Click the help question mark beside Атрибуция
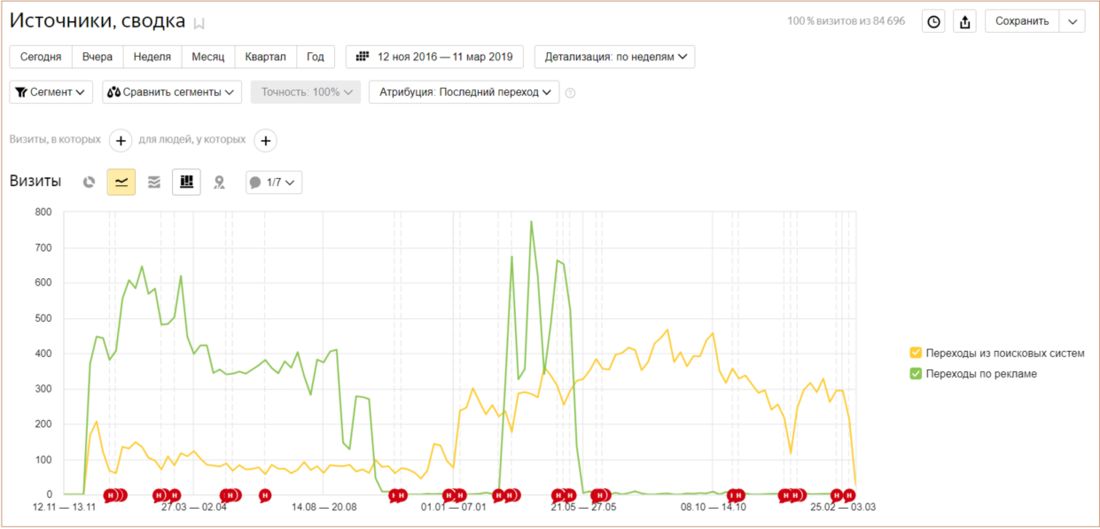 [x=570, y=93]
